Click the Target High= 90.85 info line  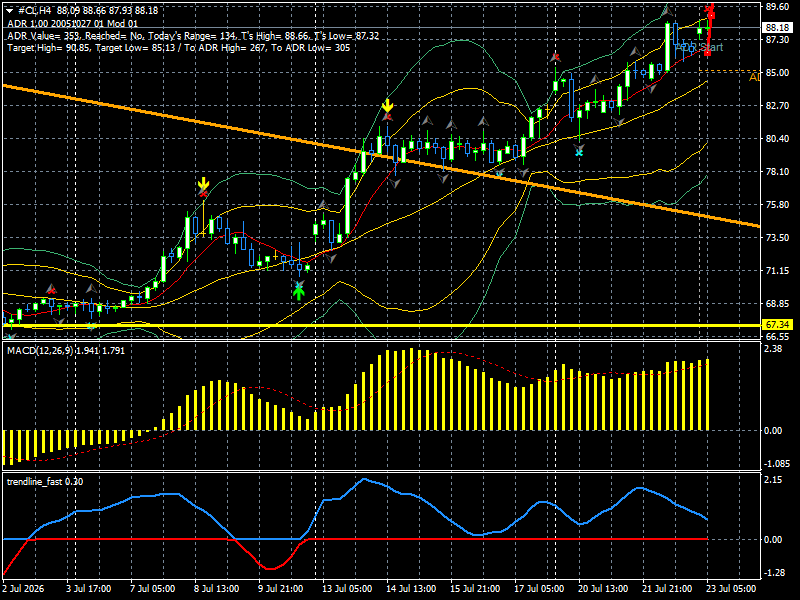(x=179, y=47)
